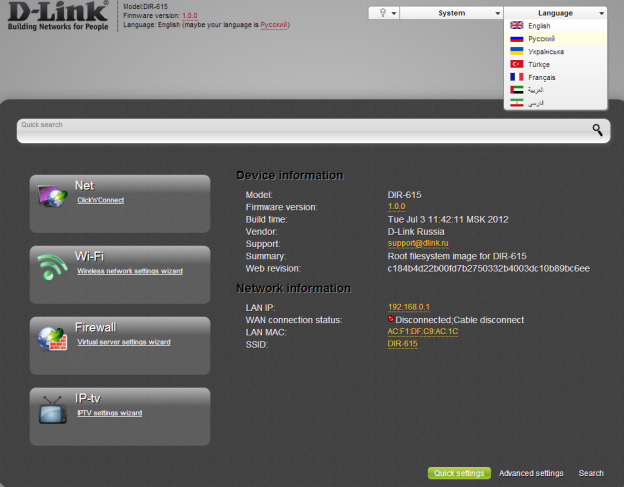Click the Russian flag icon
The image size is (624, 487).
[517, 39]
